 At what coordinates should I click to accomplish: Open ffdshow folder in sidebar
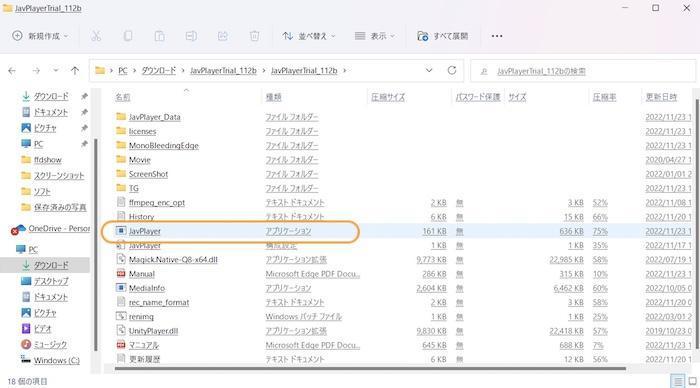pyautogui.click(x=47, y=160)
